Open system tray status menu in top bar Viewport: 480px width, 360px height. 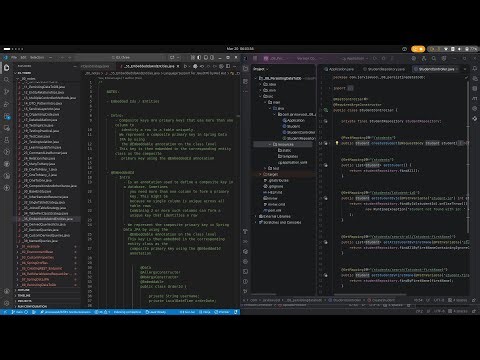point(453,49)
